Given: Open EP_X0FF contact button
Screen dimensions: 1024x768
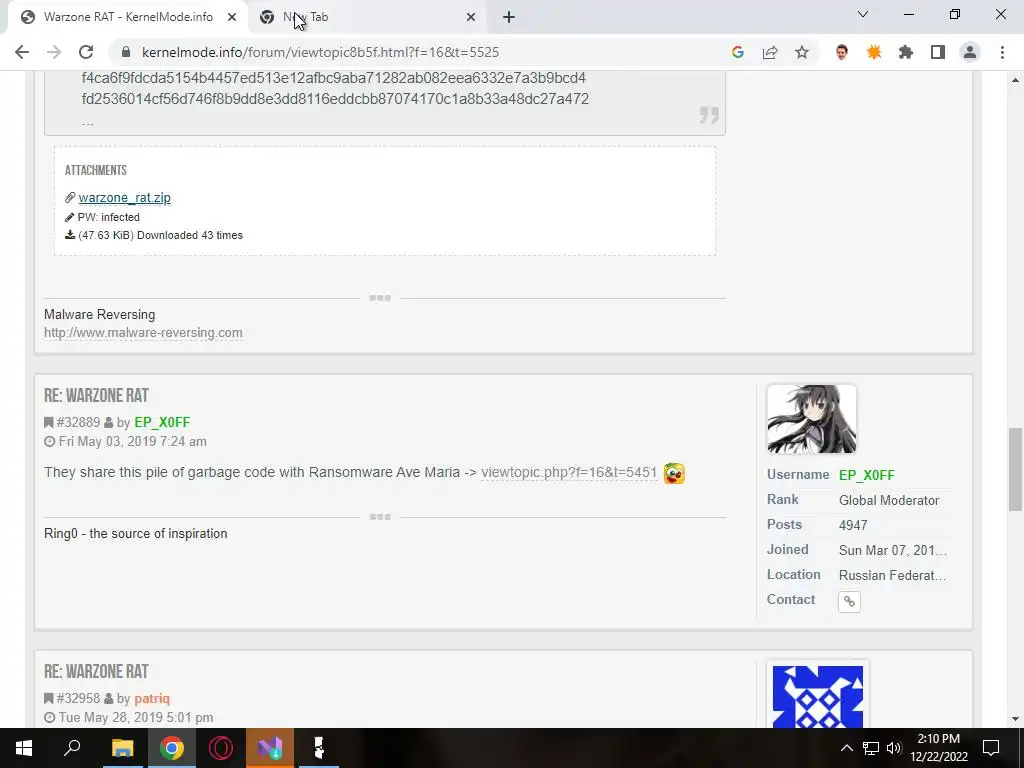Looking at the screenshot, I should pos(849,601).
